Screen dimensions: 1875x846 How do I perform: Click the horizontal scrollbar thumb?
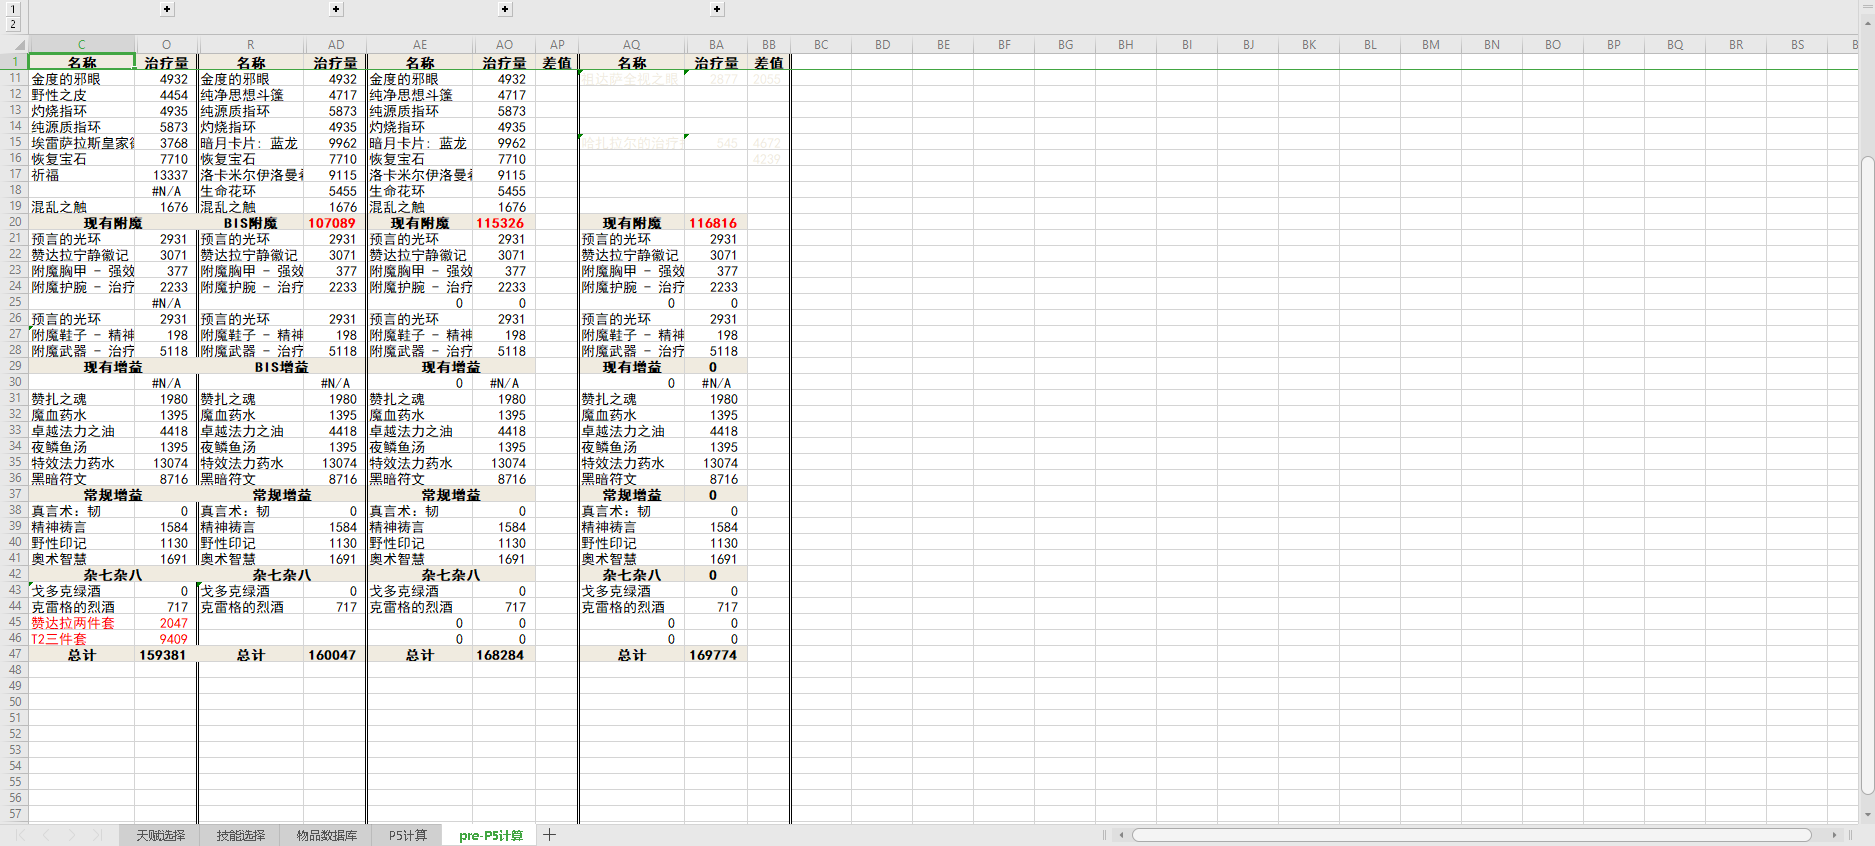coord(1472,835)
